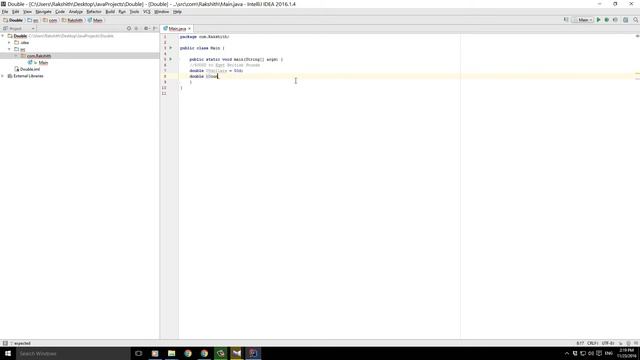Screen dimensions: 640x360
Task: Open the IntelliJ IDEA icon in the taskbar
Action: (253, 353)
